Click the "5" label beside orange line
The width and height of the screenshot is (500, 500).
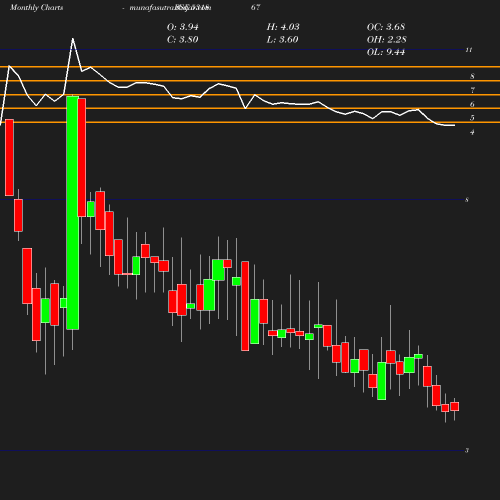point(472,118)
